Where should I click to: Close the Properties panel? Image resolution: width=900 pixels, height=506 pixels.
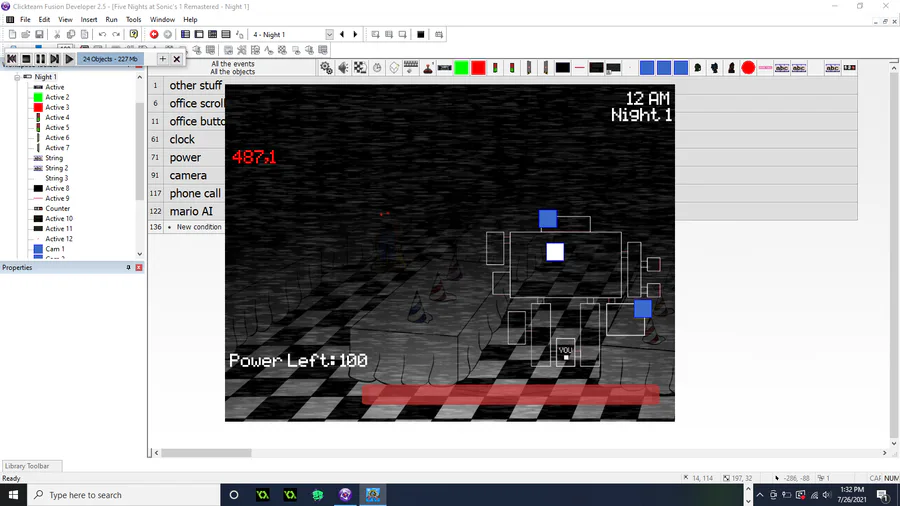pyautogui.click(x=139, y=268)
